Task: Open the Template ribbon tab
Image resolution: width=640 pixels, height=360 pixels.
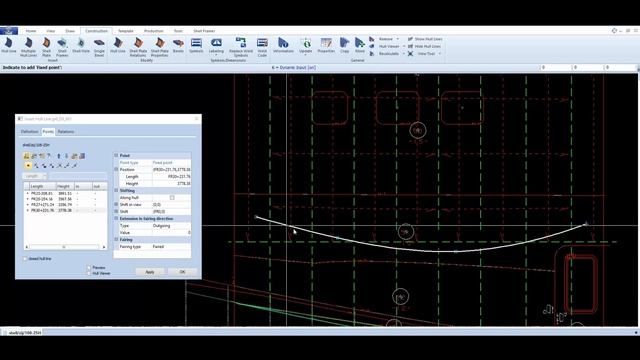Action: click(126, 31)
